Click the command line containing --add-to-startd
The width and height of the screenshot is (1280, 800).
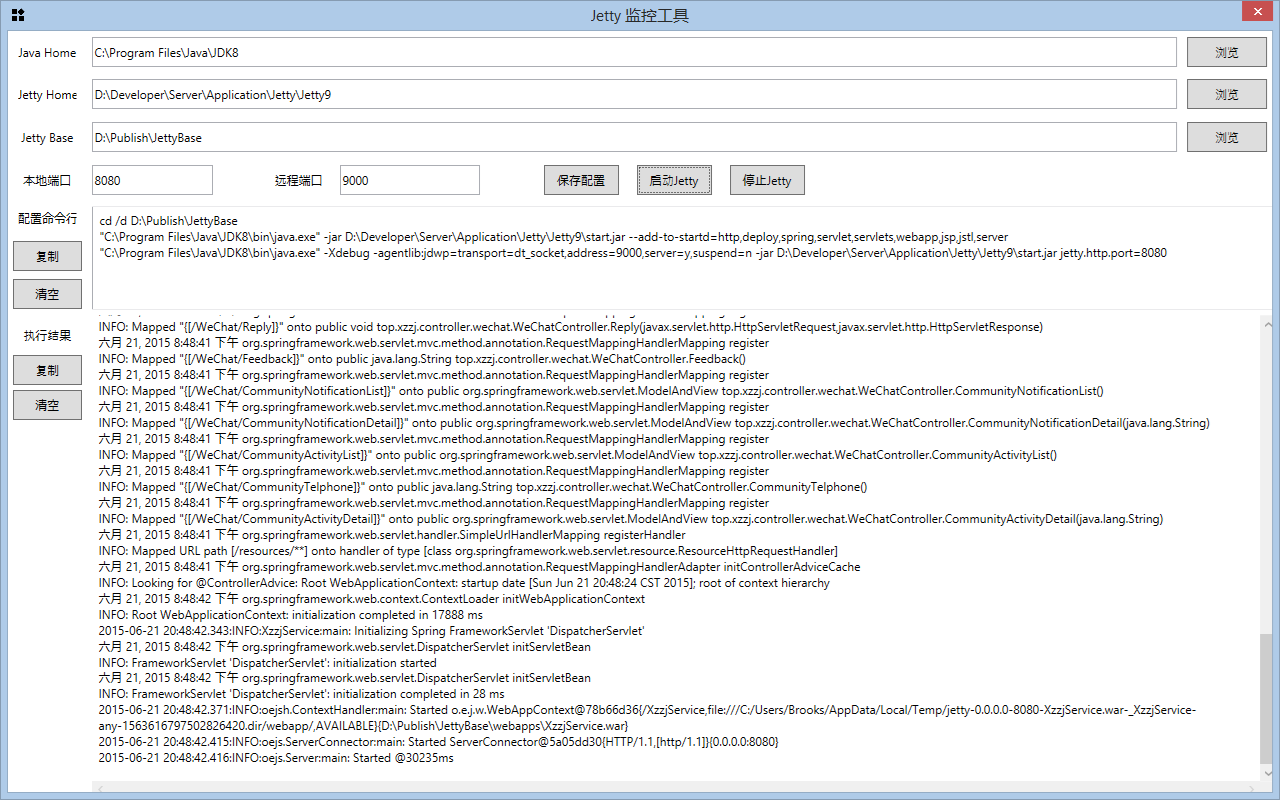pos(553,237)
